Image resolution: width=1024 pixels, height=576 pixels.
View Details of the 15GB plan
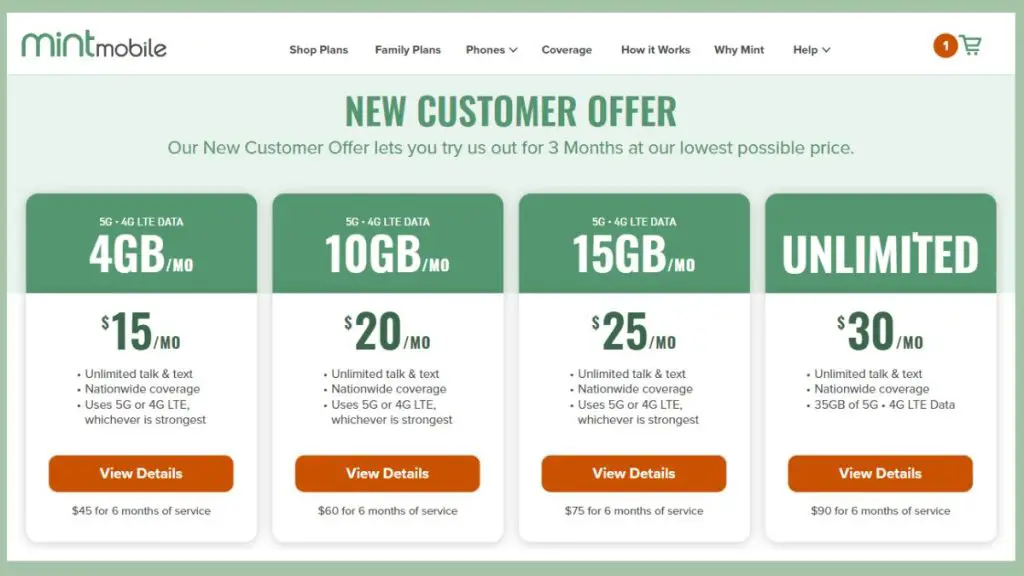[633, 473]
